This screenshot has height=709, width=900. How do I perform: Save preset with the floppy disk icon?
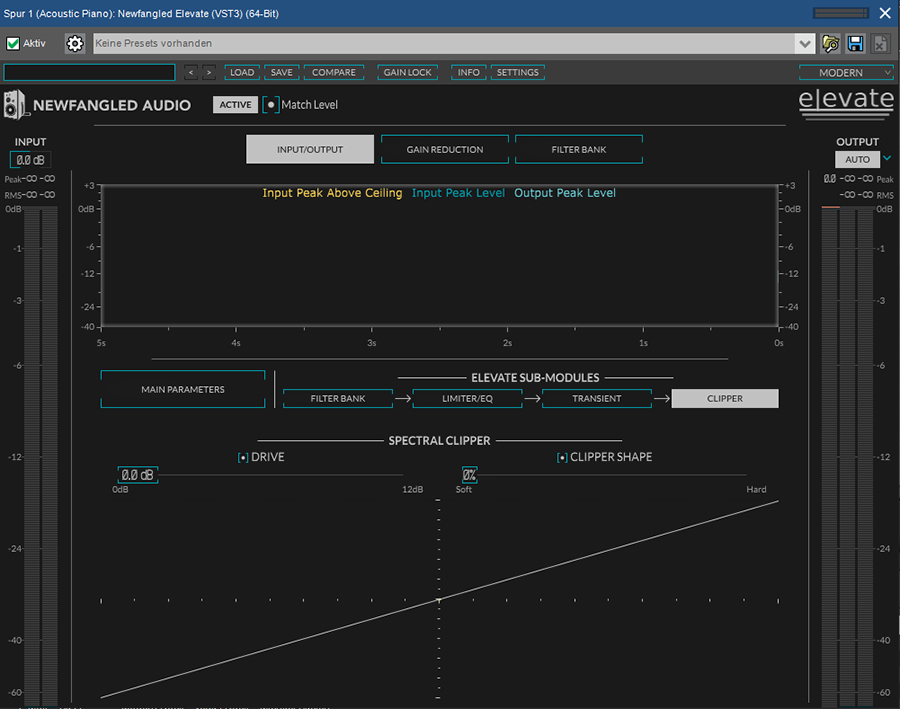tap(855, 44)
